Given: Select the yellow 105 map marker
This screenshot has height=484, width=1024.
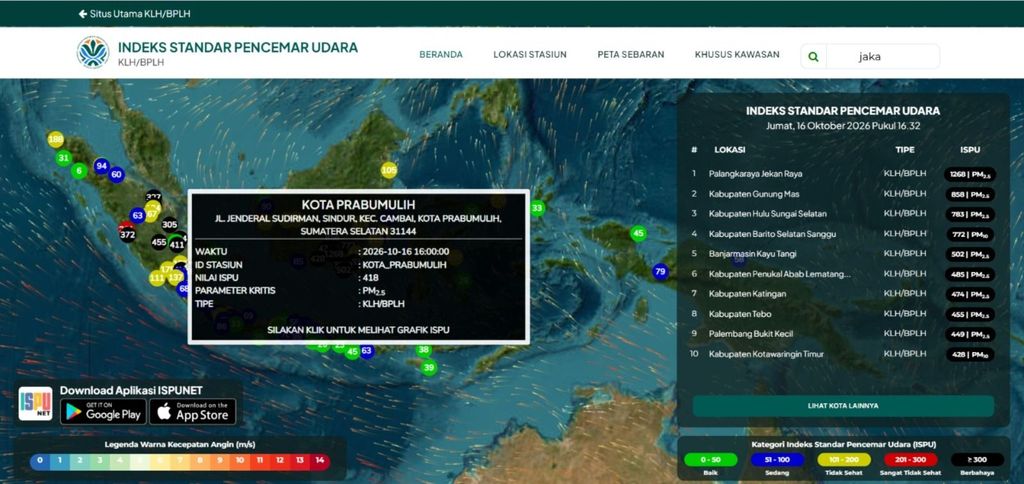Looking at the screenshot, I should point(389,170).
